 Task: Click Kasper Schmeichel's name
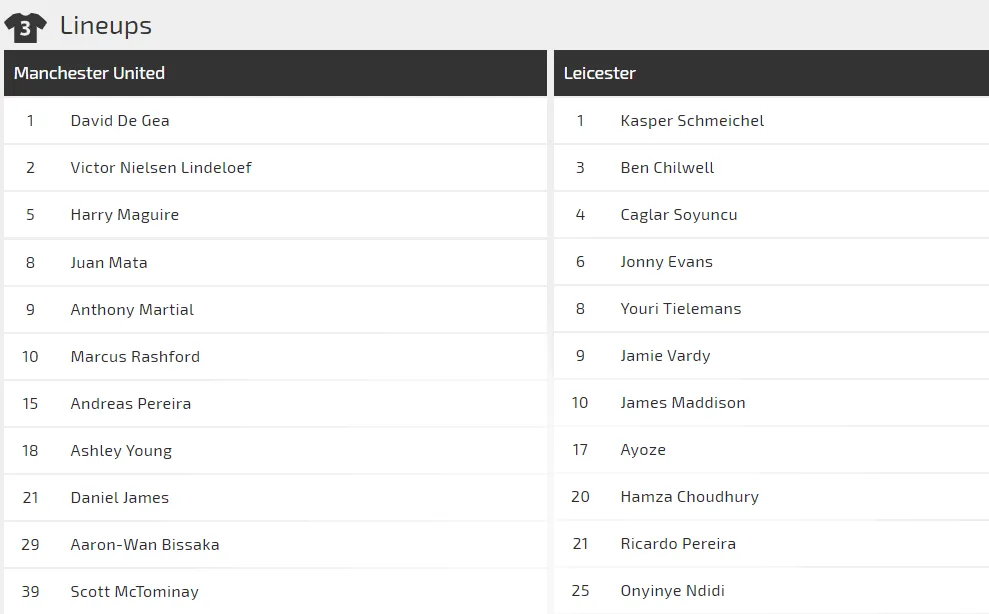(692, 121)
